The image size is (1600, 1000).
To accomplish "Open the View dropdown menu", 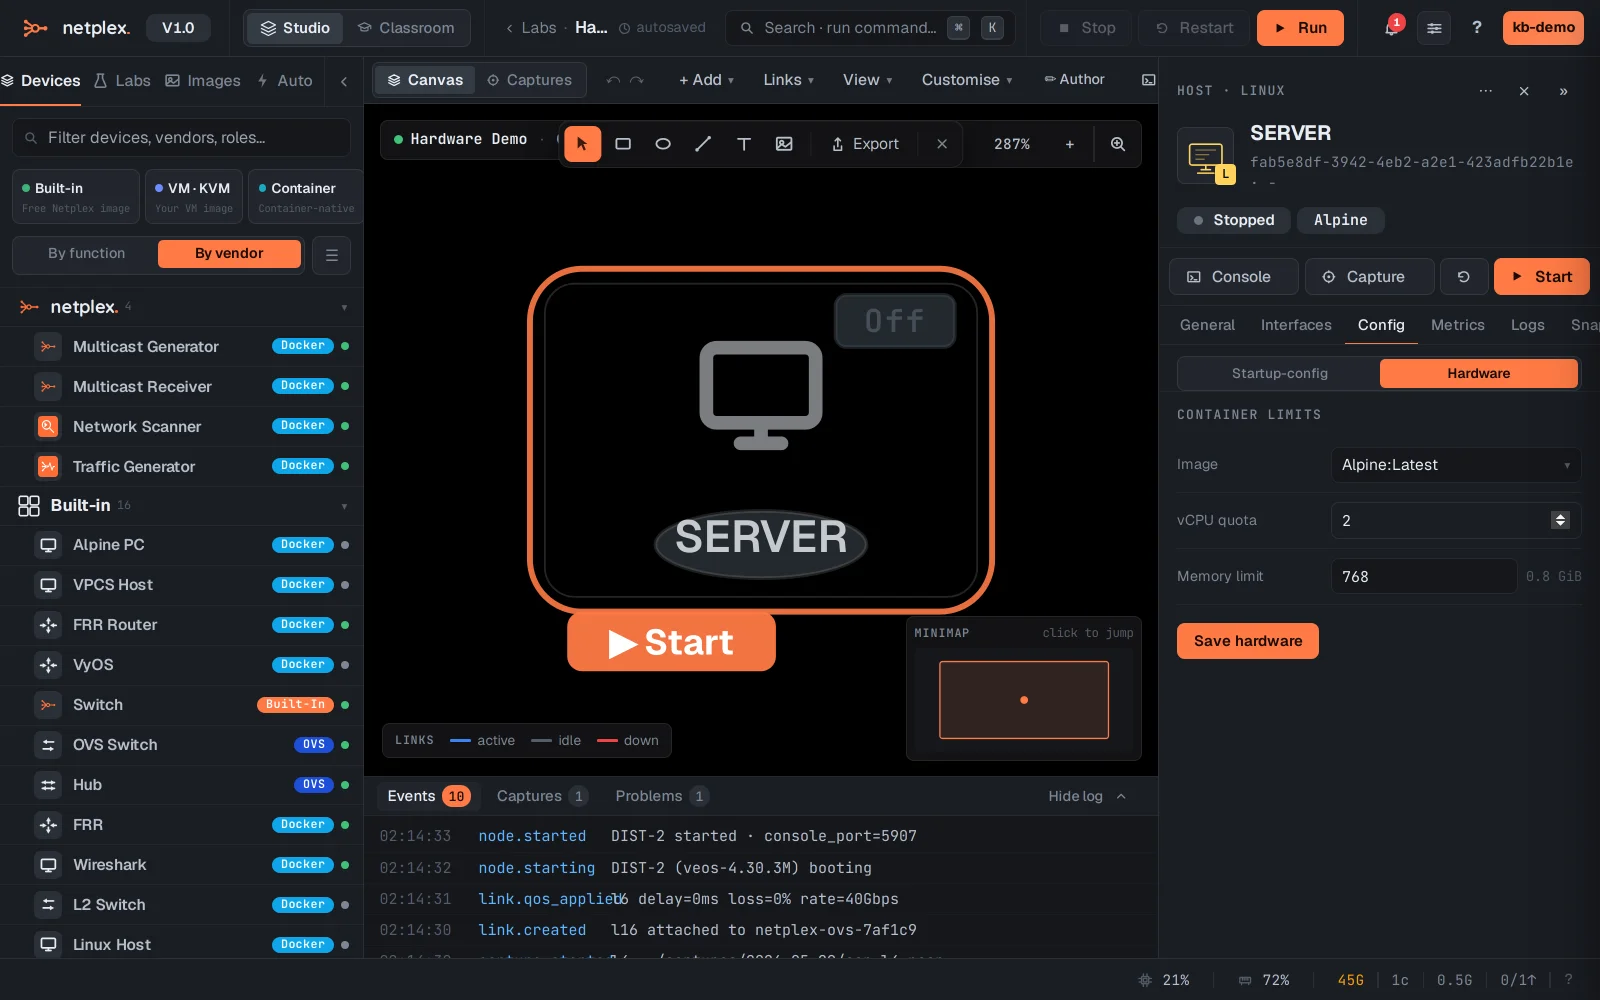I will coord(867,80).
